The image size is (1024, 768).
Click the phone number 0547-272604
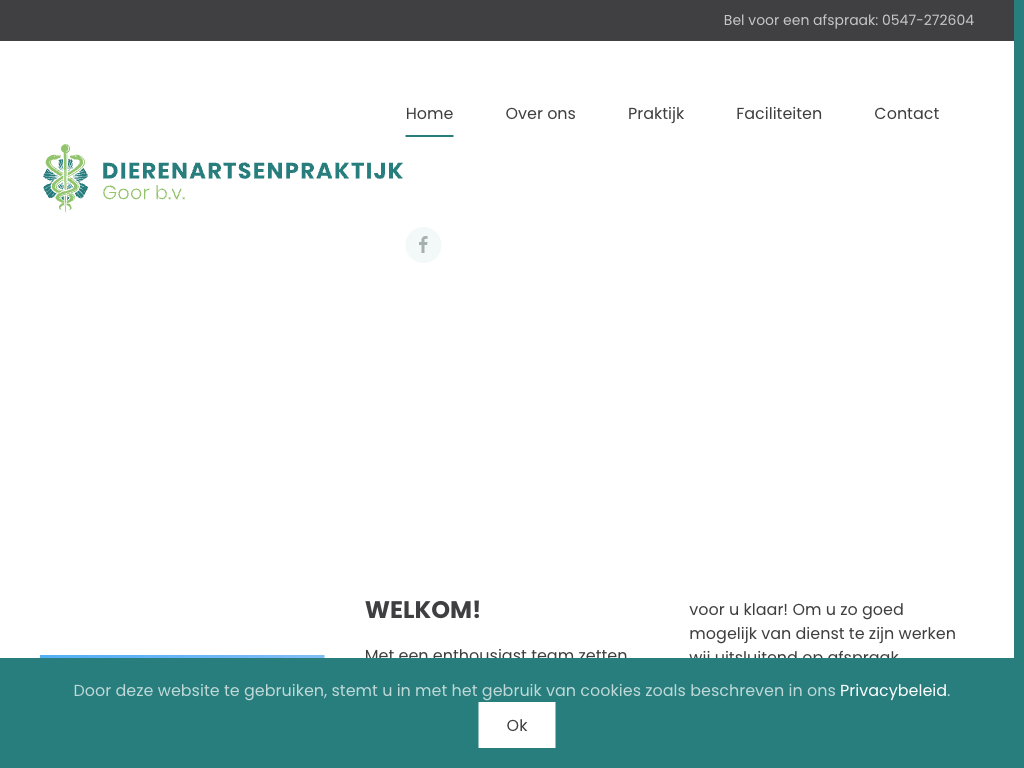(x=927, y=20)
